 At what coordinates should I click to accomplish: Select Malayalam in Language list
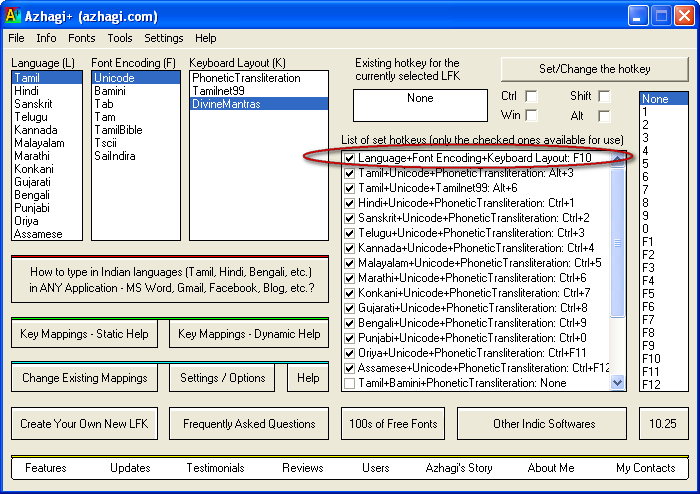coord(47,143)
